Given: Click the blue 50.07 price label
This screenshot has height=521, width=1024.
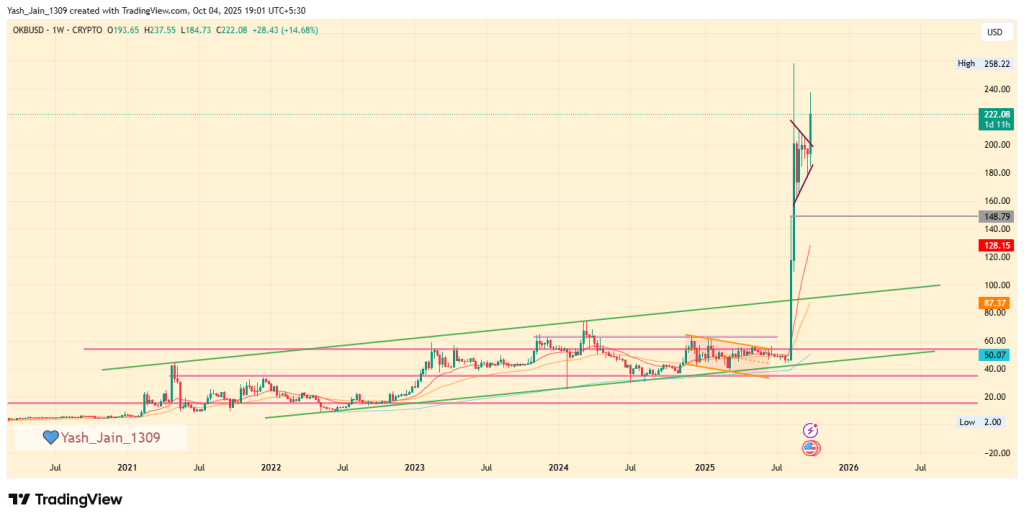Looking at the screenshot, I should click(x=994, y=355).
